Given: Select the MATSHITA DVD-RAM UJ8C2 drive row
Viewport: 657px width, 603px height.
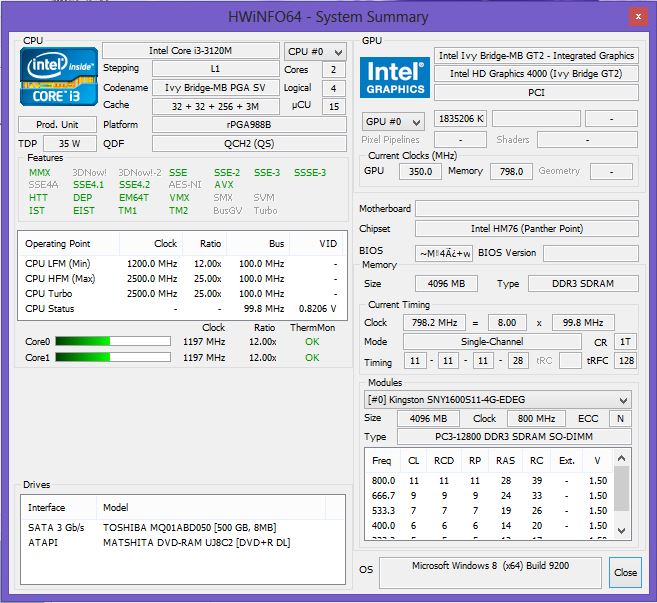Looking at the screenshot, I should click(183, 543).
